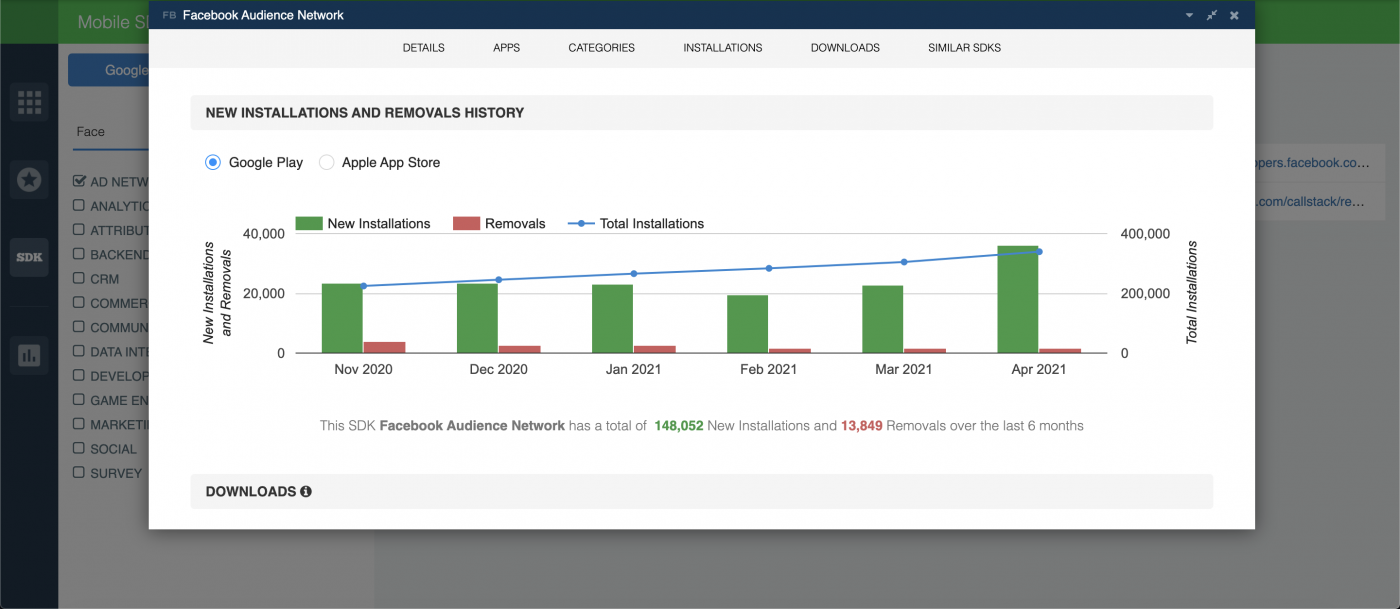Viewport: 1400px width, 609px height.
Task: Go to the CATEGORIES tab
Action: tap(602, 48)
